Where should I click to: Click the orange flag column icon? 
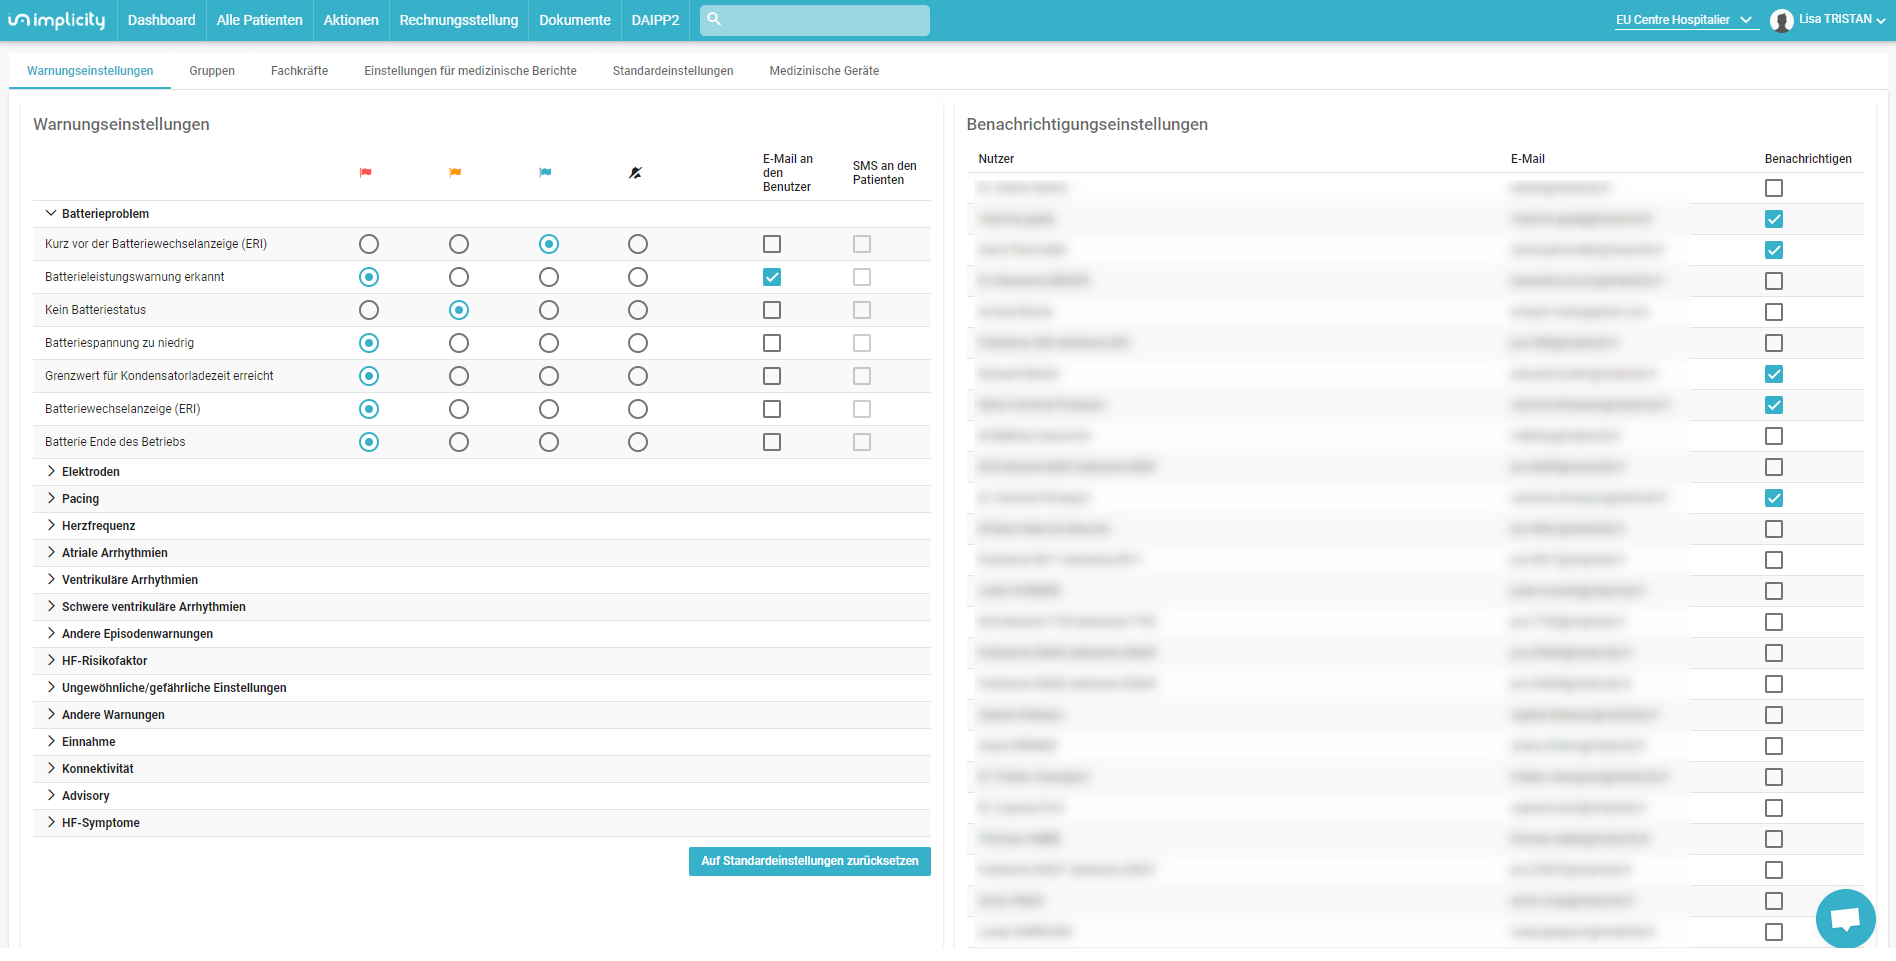pyautogui.click(x=455, y=173)
